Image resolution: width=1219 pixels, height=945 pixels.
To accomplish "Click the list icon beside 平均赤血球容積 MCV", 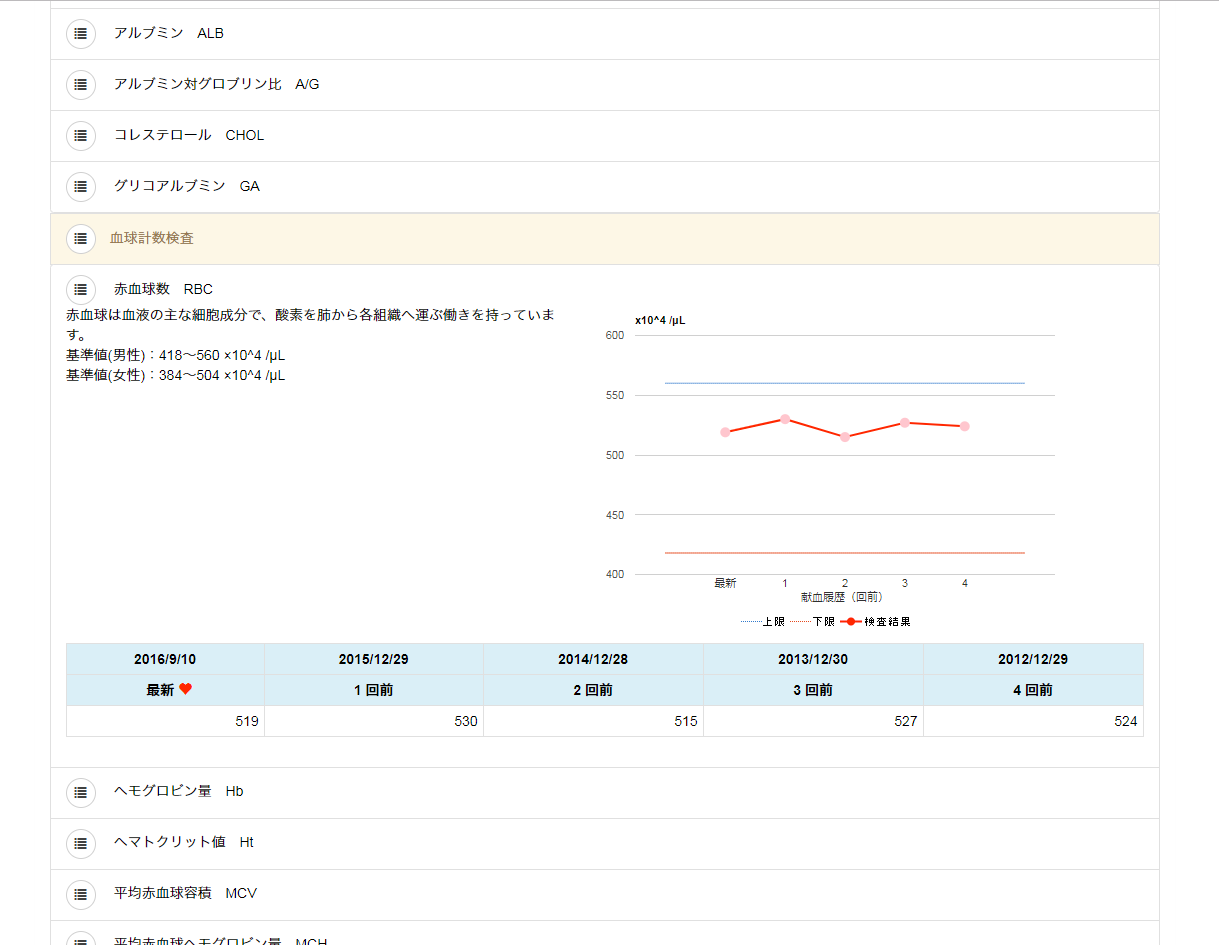I will pyautogui.click(x=81, y=894).
